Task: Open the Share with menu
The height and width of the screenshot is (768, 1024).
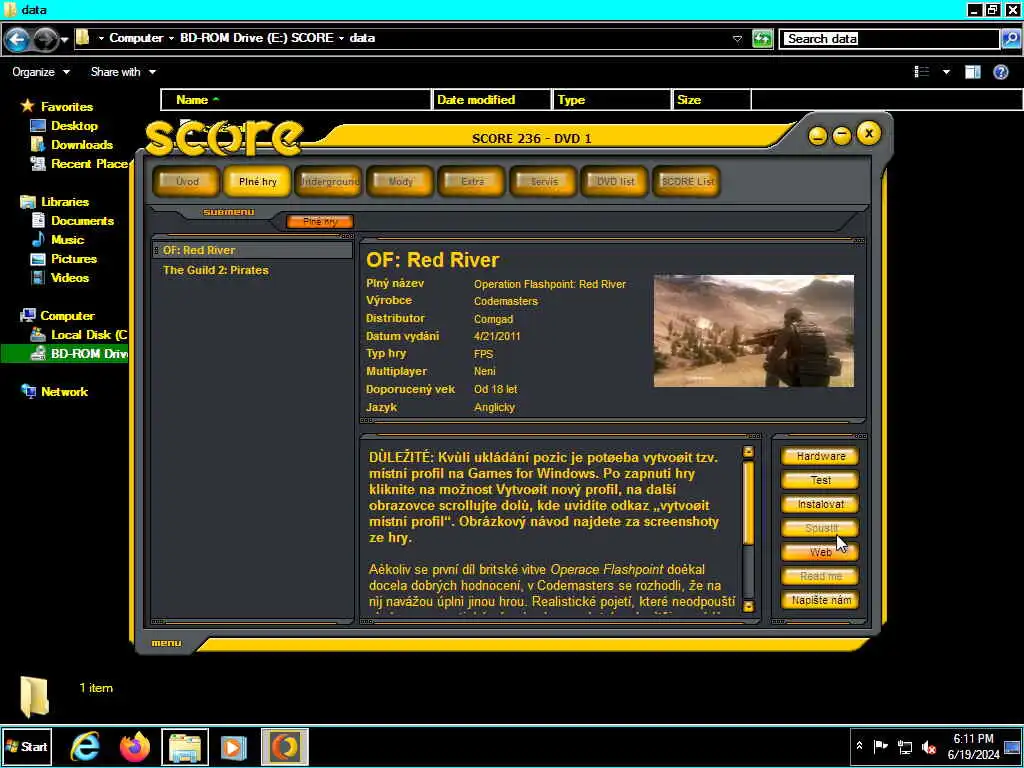Action: (123, 72)
